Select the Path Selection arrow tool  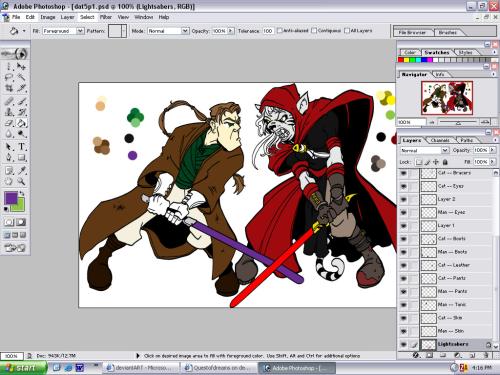click(x=9, y=147)
